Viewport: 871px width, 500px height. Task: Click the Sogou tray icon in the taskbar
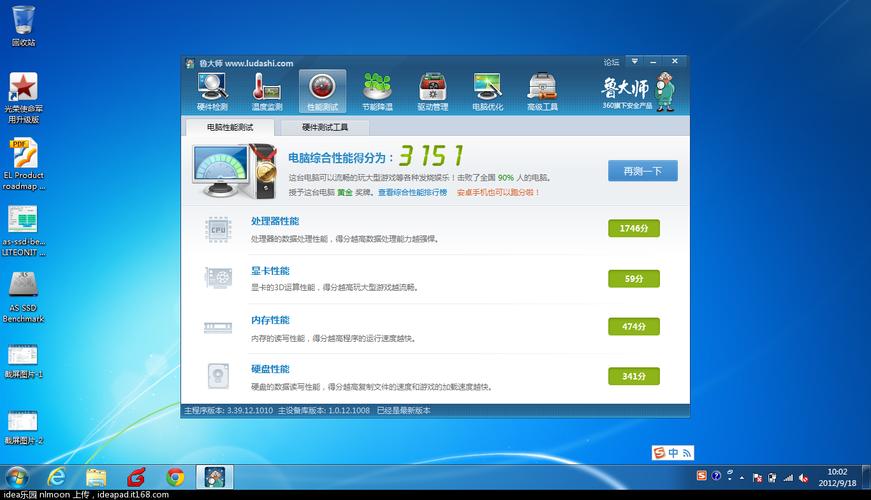(x=702, y=476)
